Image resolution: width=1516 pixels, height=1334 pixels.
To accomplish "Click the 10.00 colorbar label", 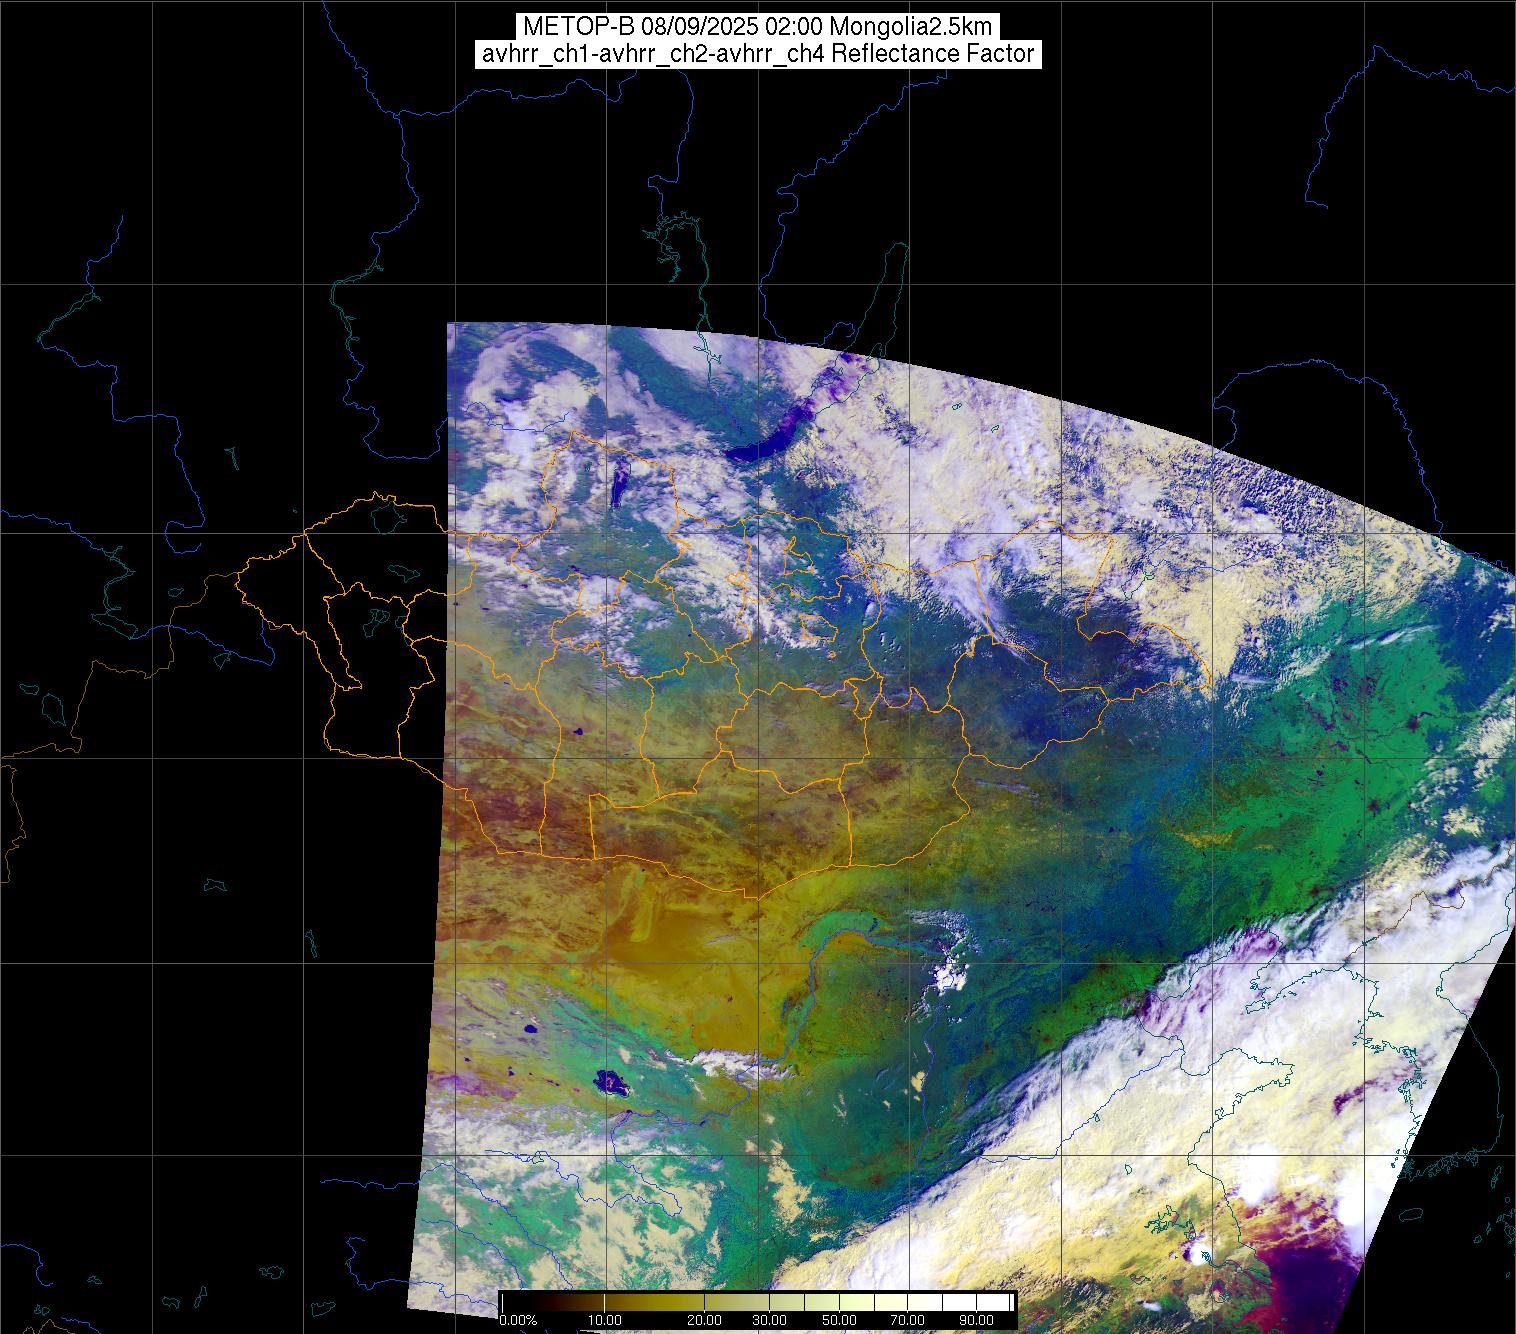I will point(606,1321).
